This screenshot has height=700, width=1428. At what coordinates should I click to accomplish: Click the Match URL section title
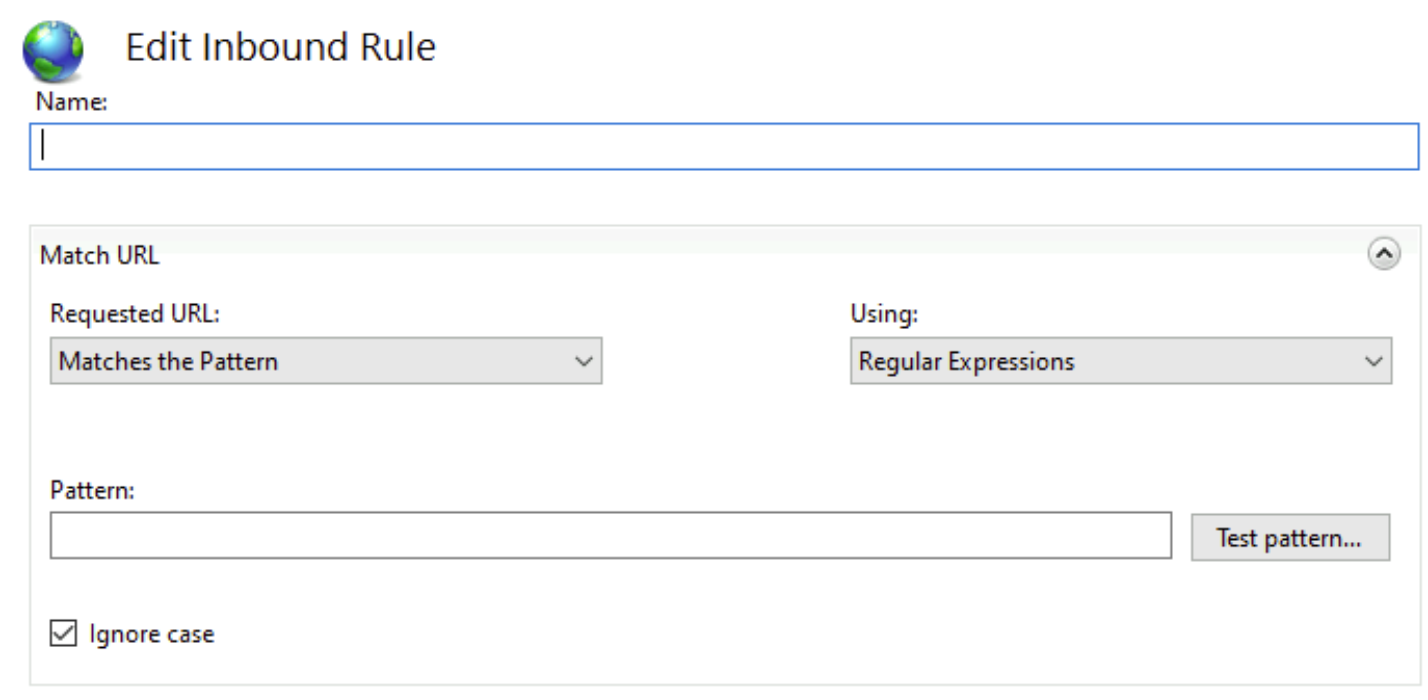pos(99,255)
